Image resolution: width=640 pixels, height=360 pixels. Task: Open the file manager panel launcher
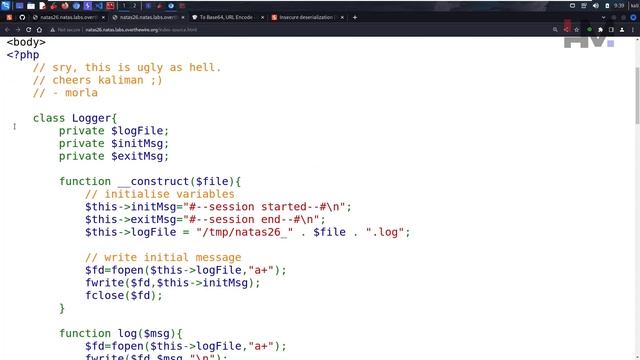[x=31, y=6]
